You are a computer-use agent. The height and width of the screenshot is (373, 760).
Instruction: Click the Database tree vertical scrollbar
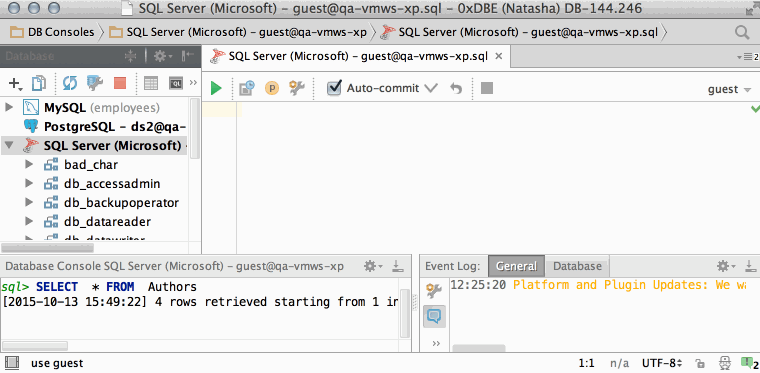[194, 128]
